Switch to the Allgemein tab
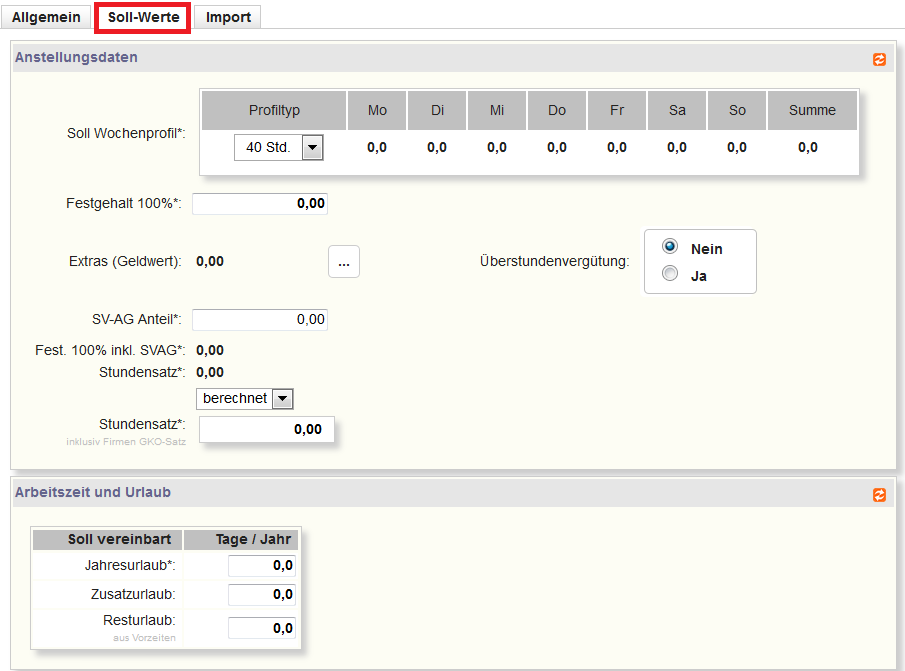 46,17
